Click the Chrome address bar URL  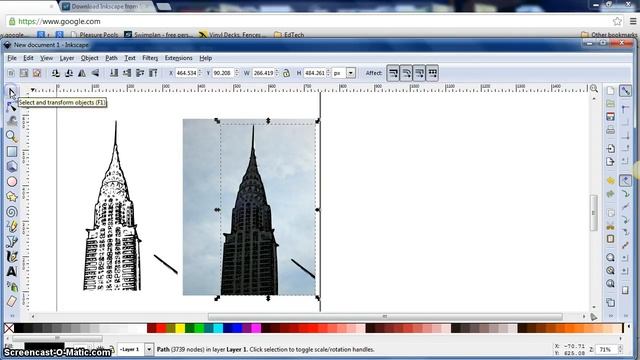[x=60, y=22]
